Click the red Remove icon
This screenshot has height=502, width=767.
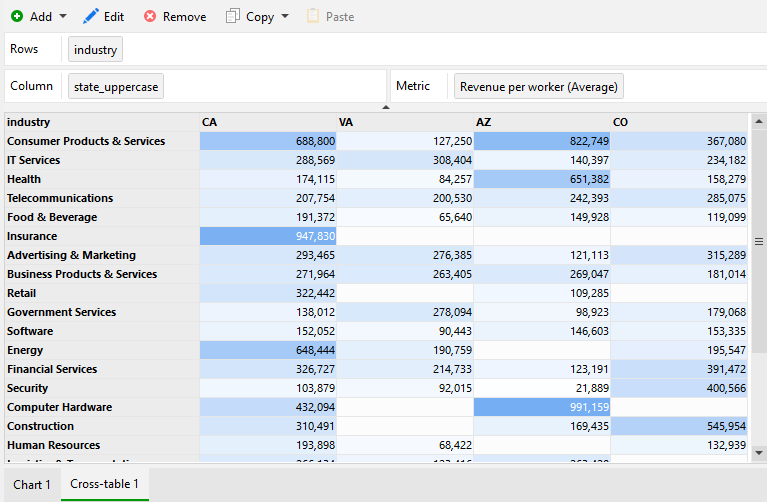click(x=150, y=16)
